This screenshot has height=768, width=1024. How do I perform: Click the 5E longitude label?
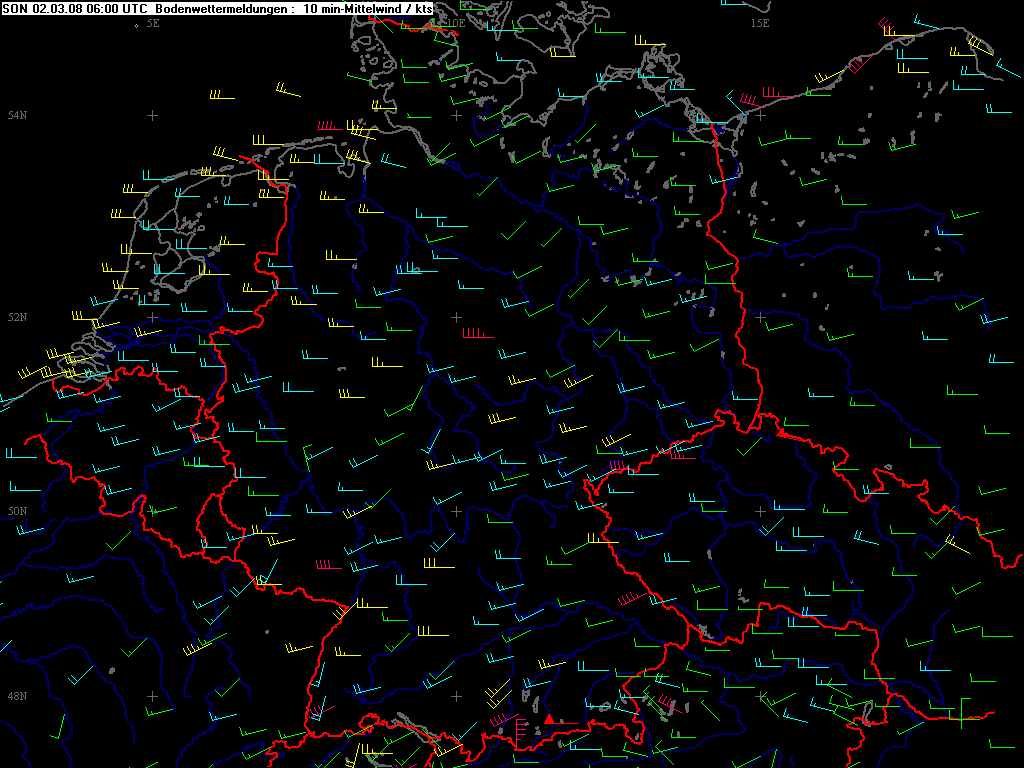153,22
